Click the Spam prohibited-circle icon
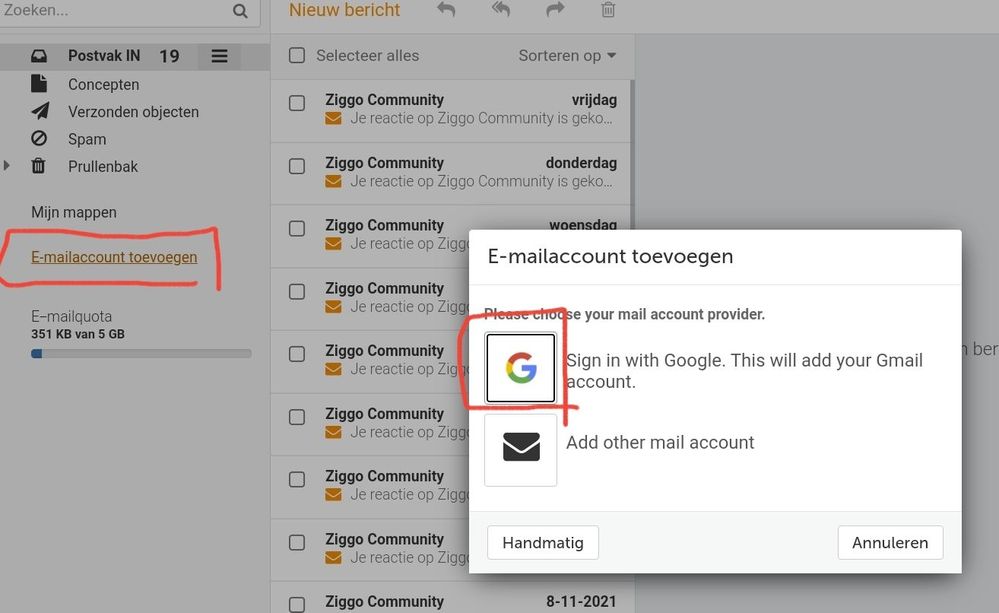The height and width of the screenshot is (613, 999). [39, 138]
